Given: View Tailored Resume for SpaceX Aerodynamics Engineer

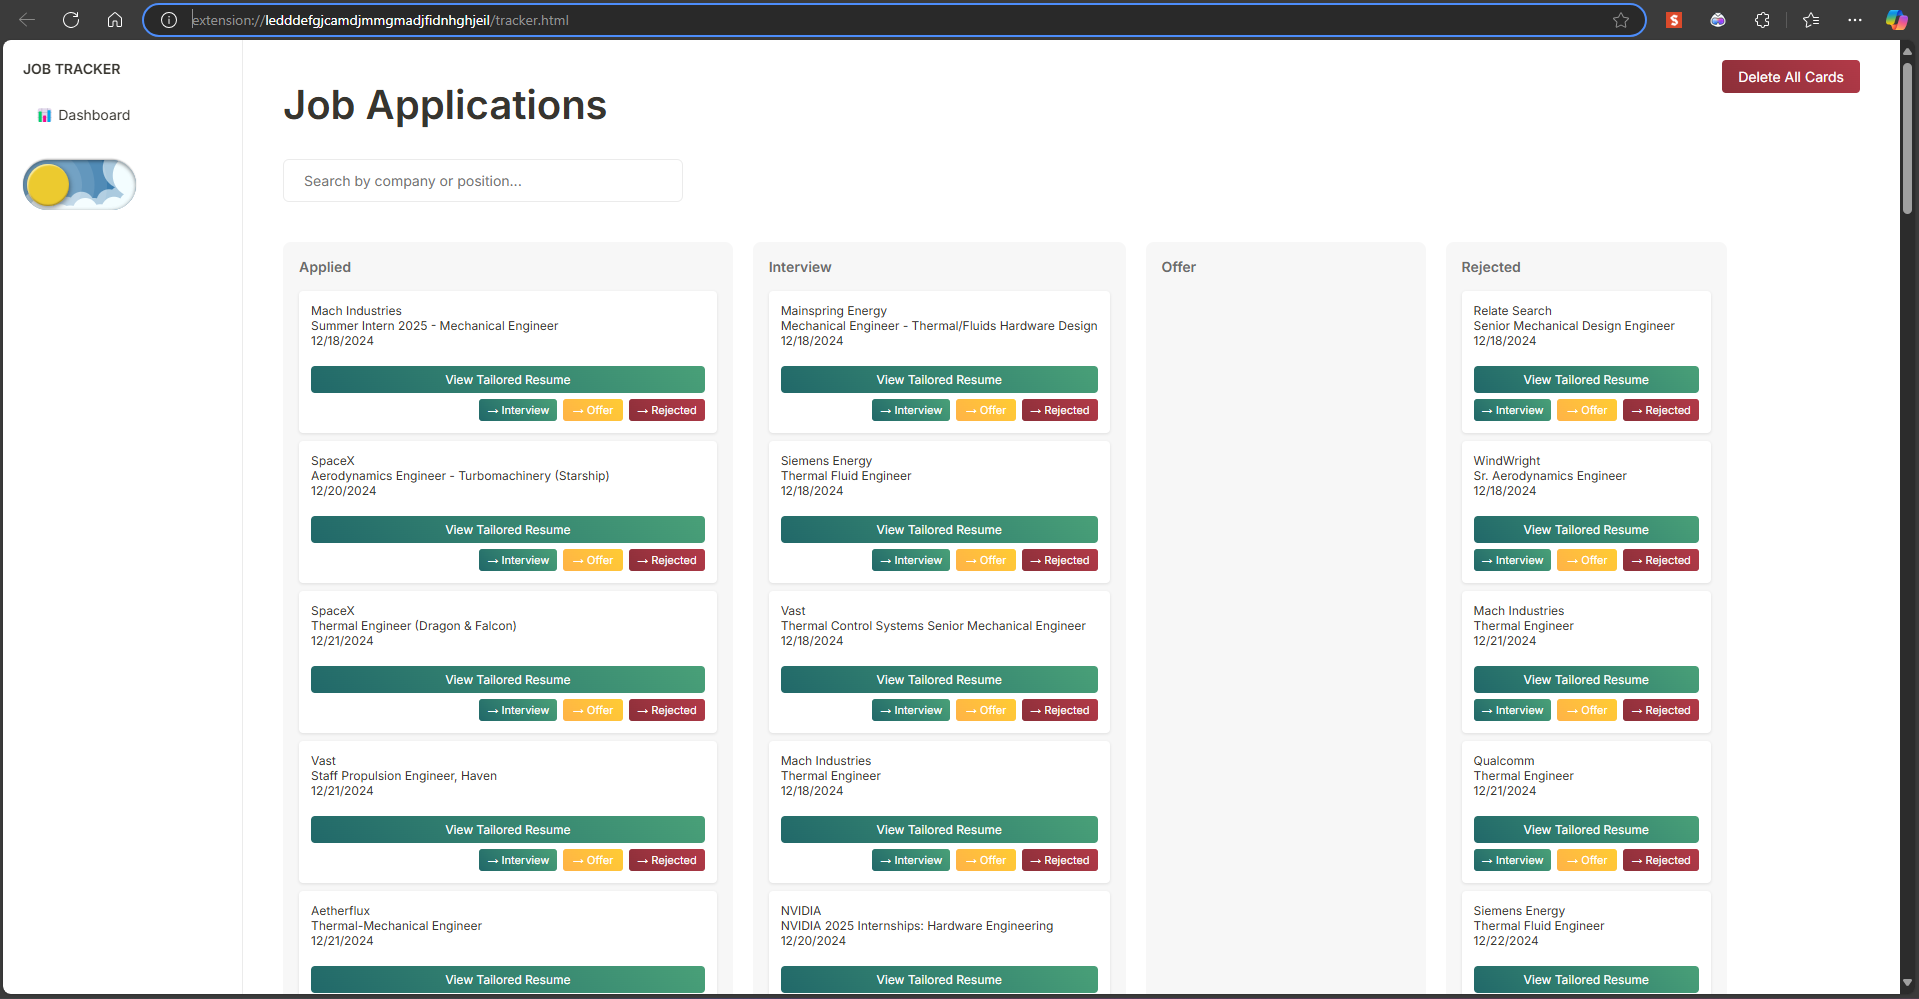Looking at the screenshot, I should [508, 530].
